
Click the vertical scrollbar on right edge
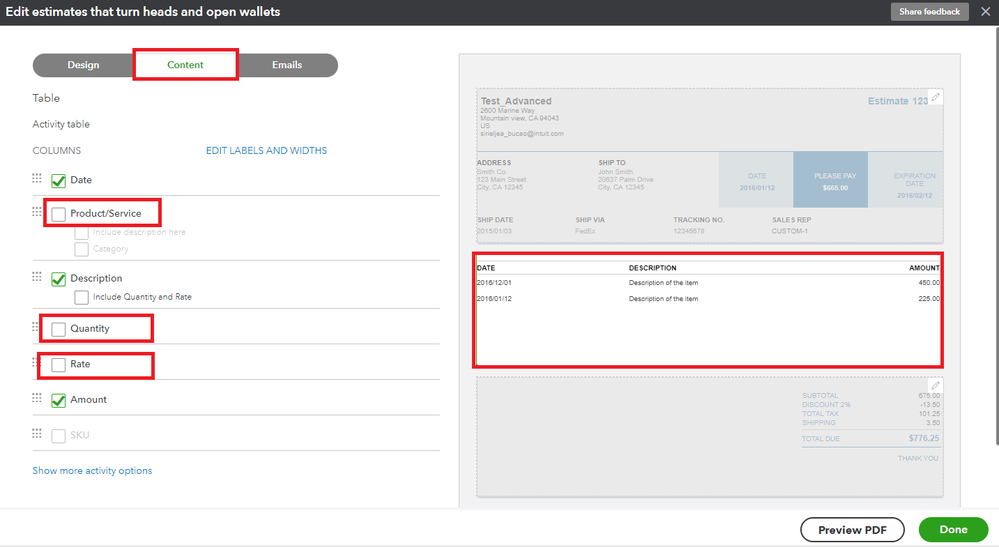996,236
